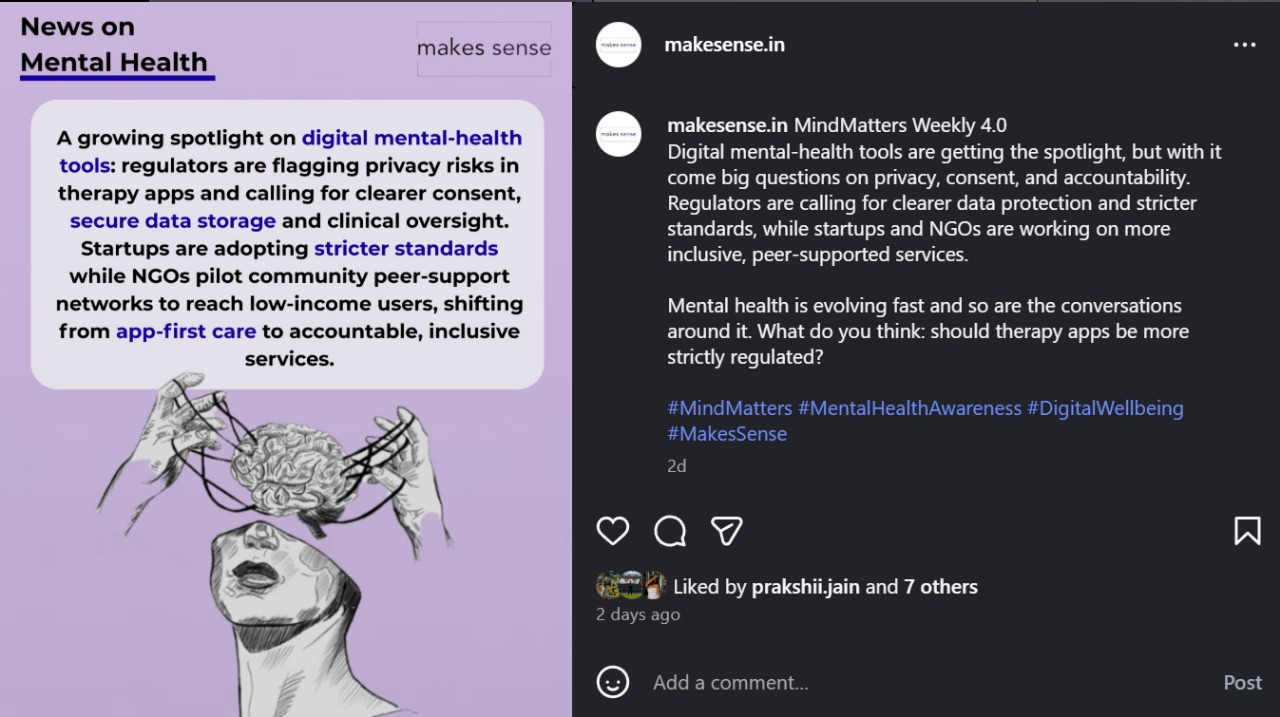Viewport: 1280px width, 717px height.
Task: Share the post via paper plane icon
Action: click(x=727, y=530)
